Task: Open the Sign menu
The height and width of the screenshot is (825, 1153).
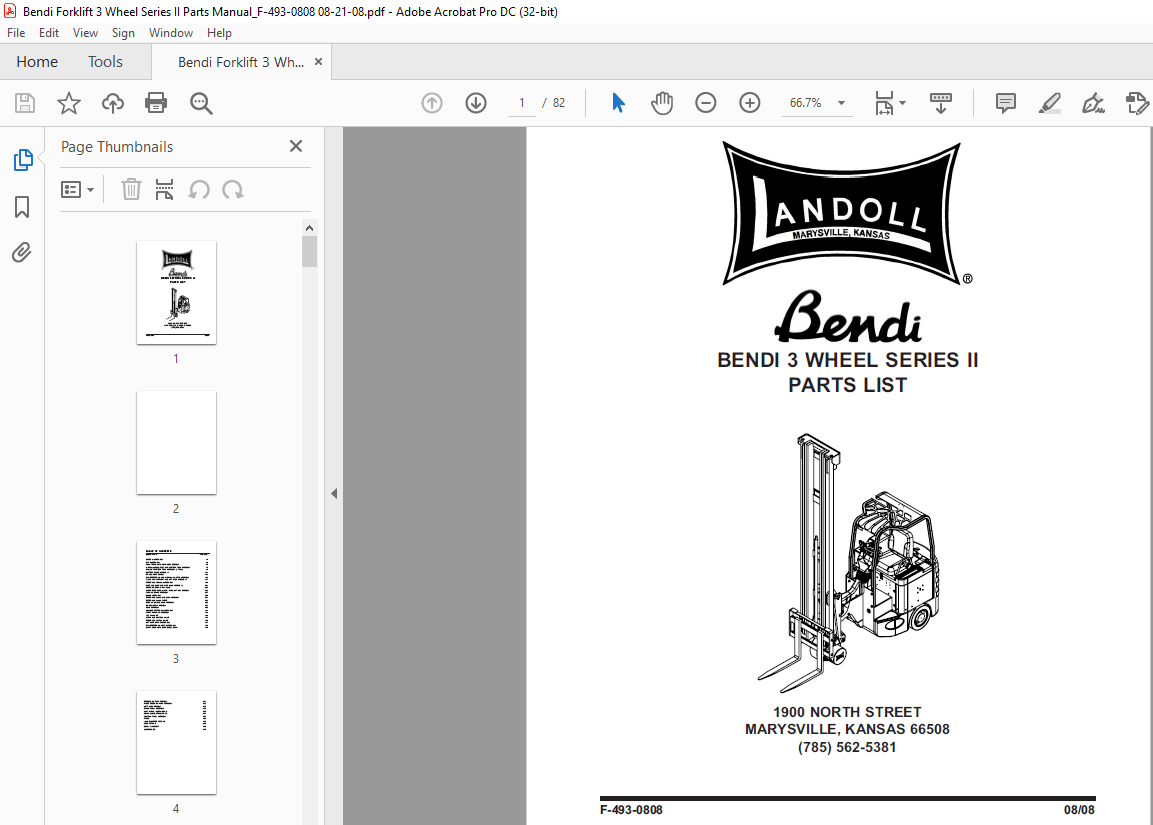Action: pyautogui.click(x=123, y=33)
